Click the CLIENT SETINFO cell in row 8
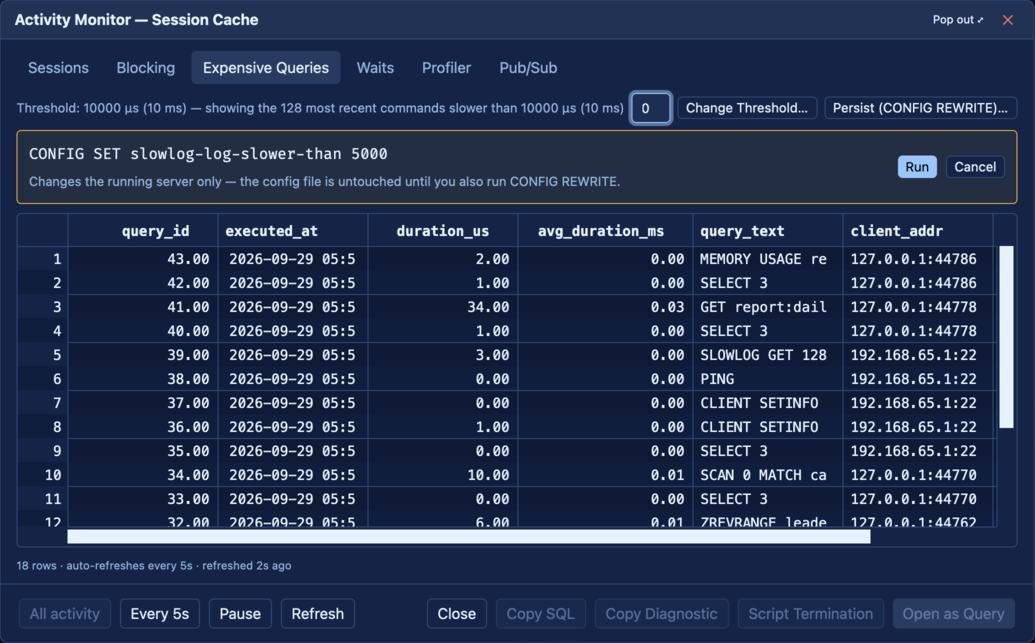The image size is (1035, 643). (x=768, y=427)
